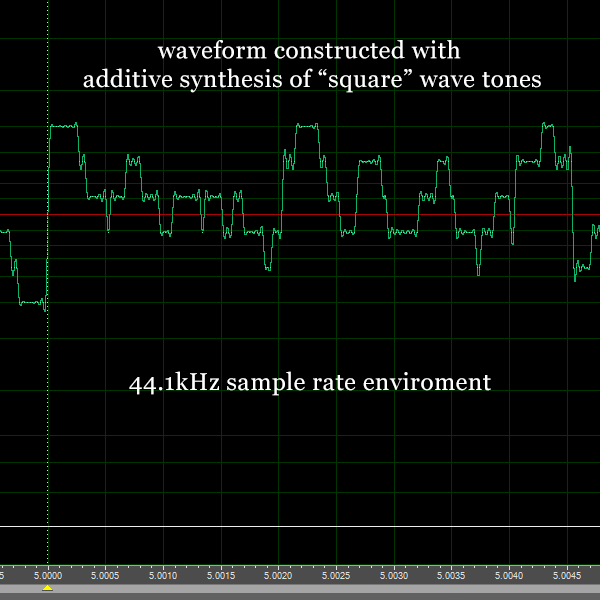This screenshot has width=600, height=600.
Task: Click the first tall waveform peak after cursor
Action: (x=63, y=126)
